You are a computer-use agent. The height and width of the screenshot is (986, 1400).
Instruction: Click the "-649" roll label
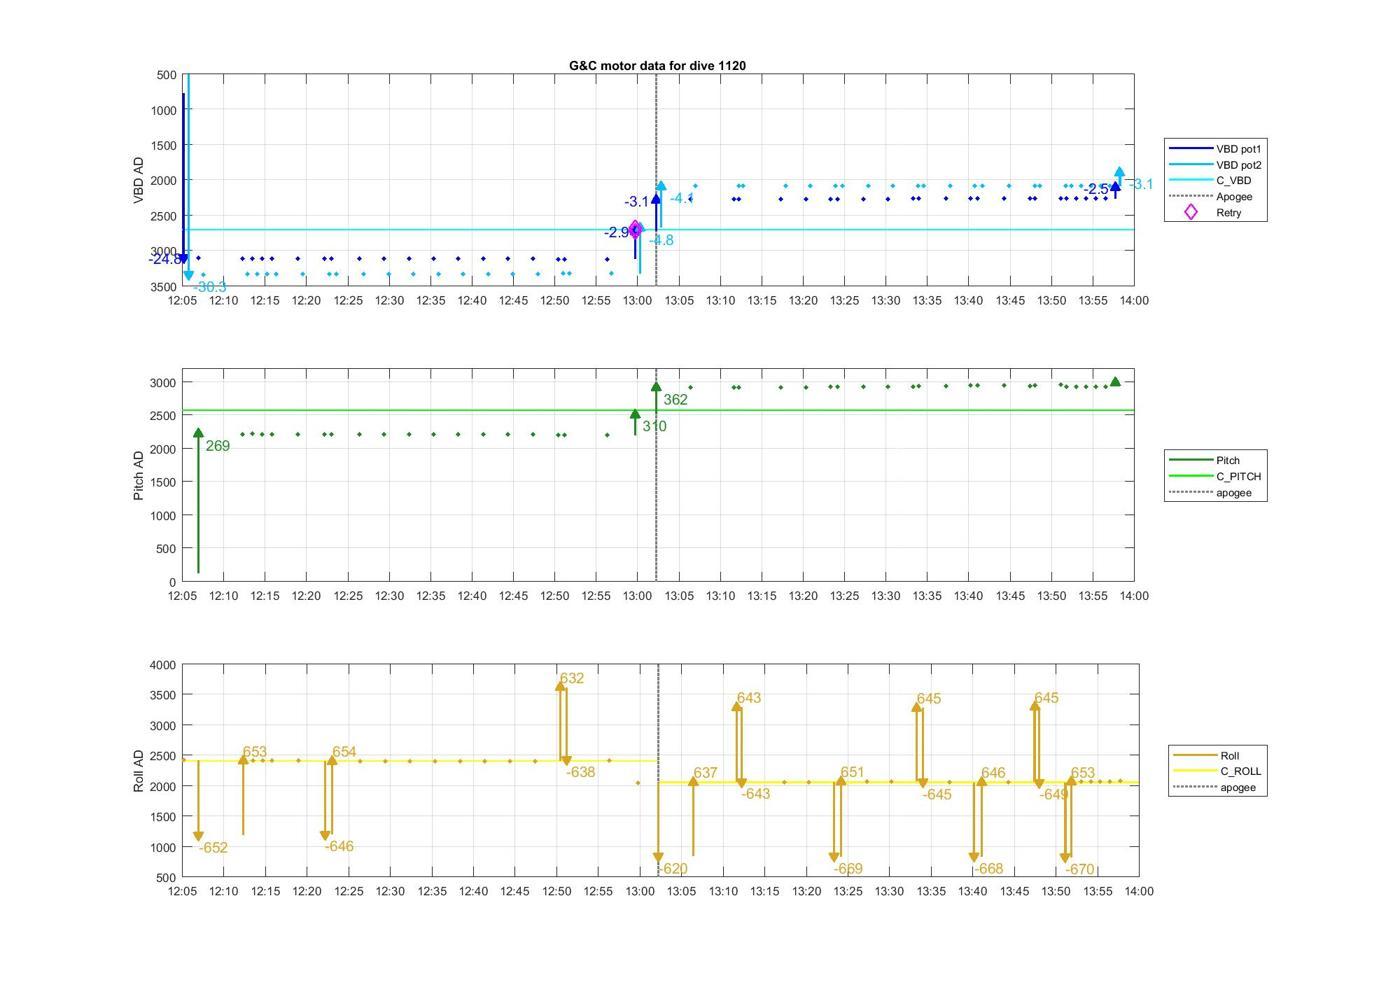(x=1054, y=795)
